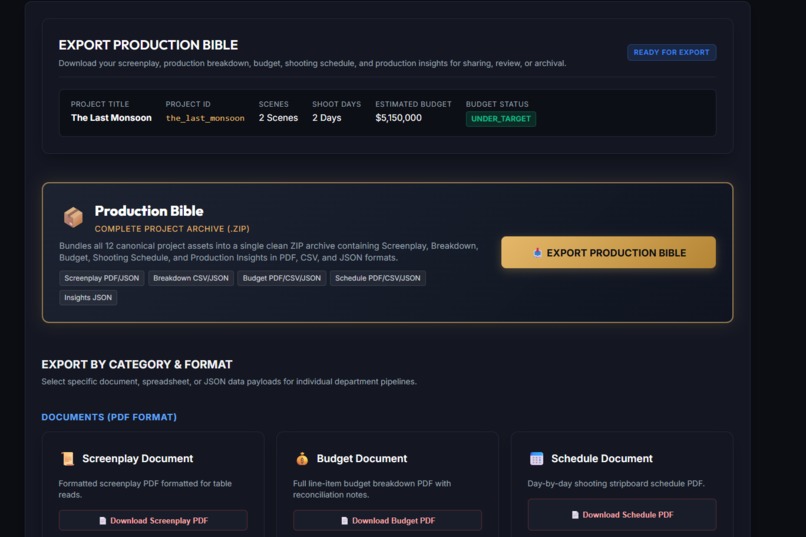Image resolution: width=806 pixels, height=537 pixels.
Task: Click the project title The Last Monsoon
Action: click(x=111, y=118)
